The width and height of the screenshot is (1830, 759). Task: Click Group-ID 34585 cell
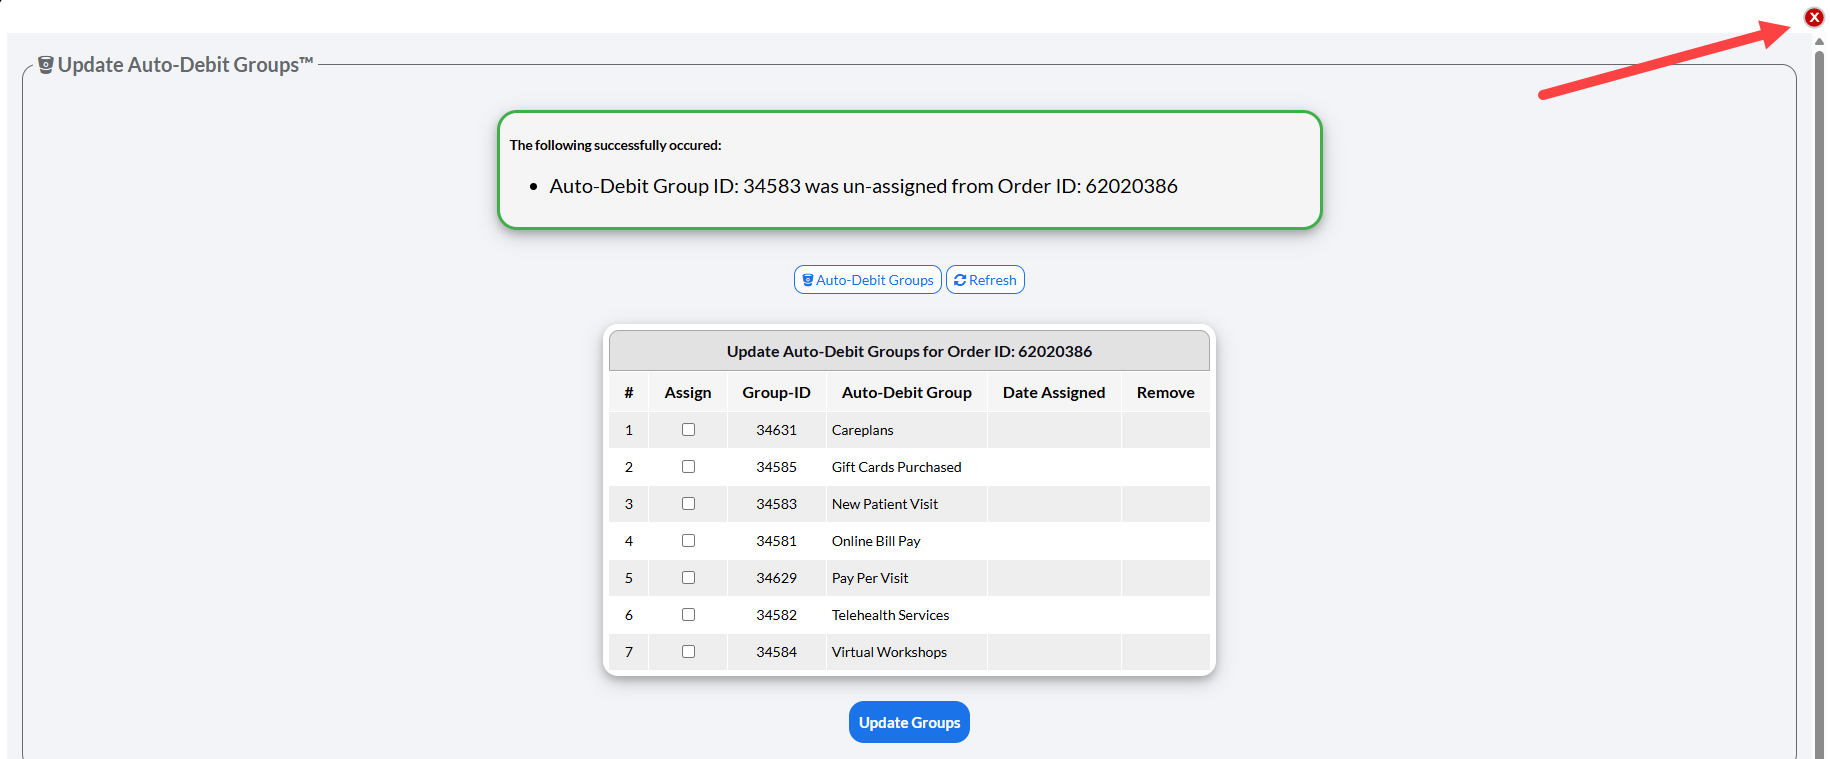coord(776,467)
